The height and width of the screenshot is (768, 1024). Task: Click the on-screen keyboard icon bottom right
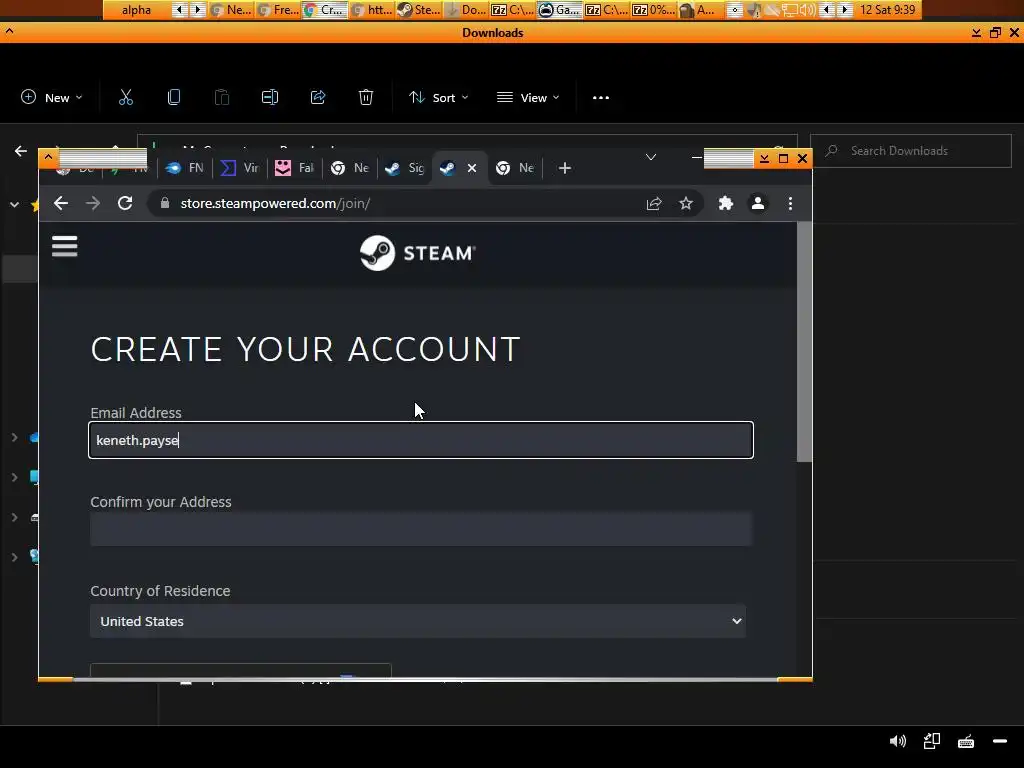coord(966,741)
